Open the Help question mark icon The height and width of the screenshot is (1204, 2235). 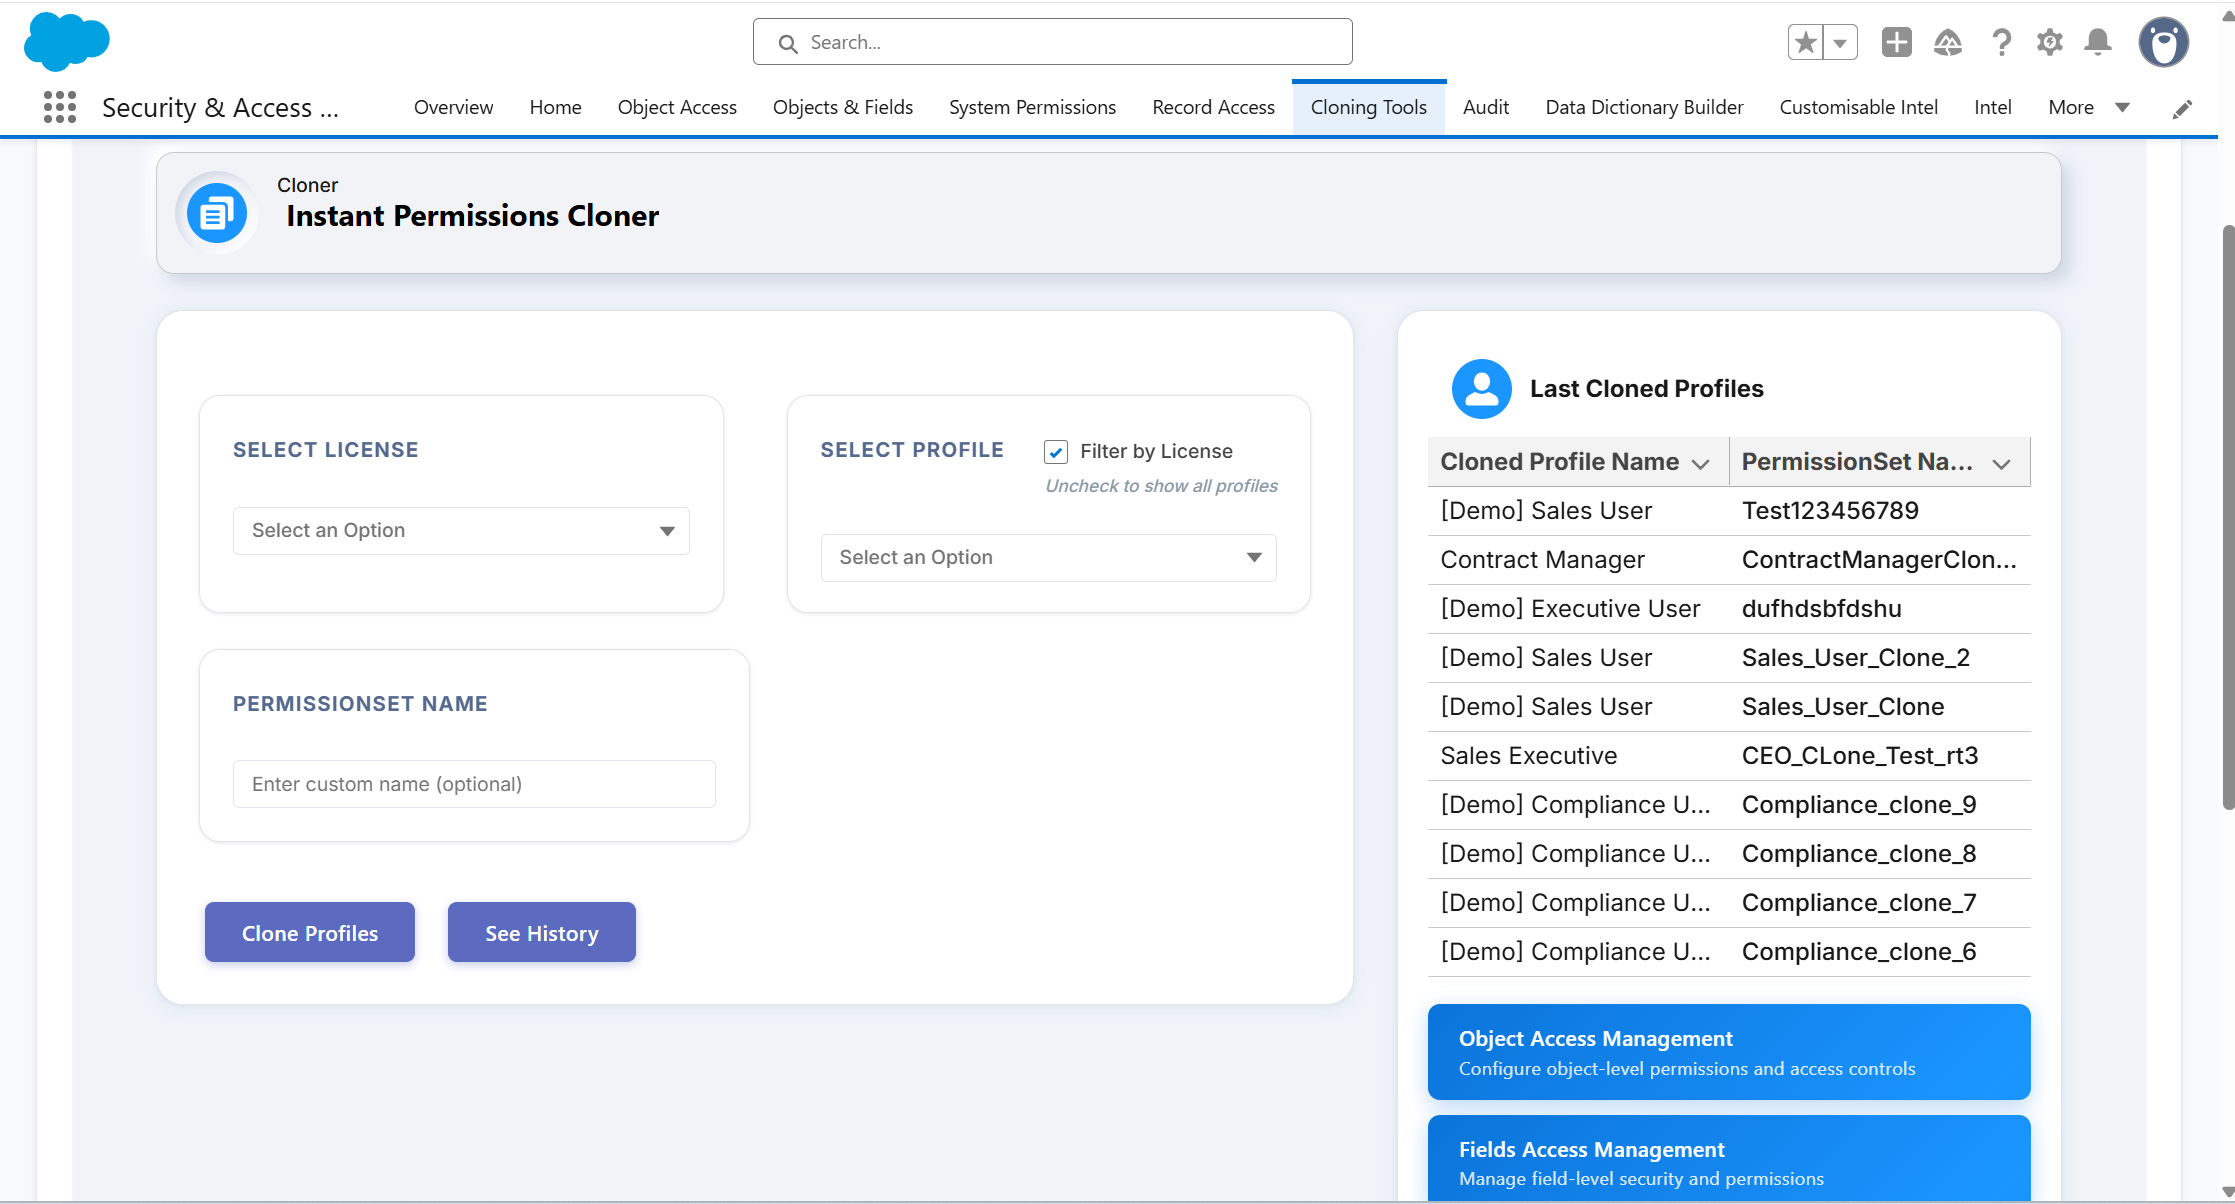click(2001, 42)
